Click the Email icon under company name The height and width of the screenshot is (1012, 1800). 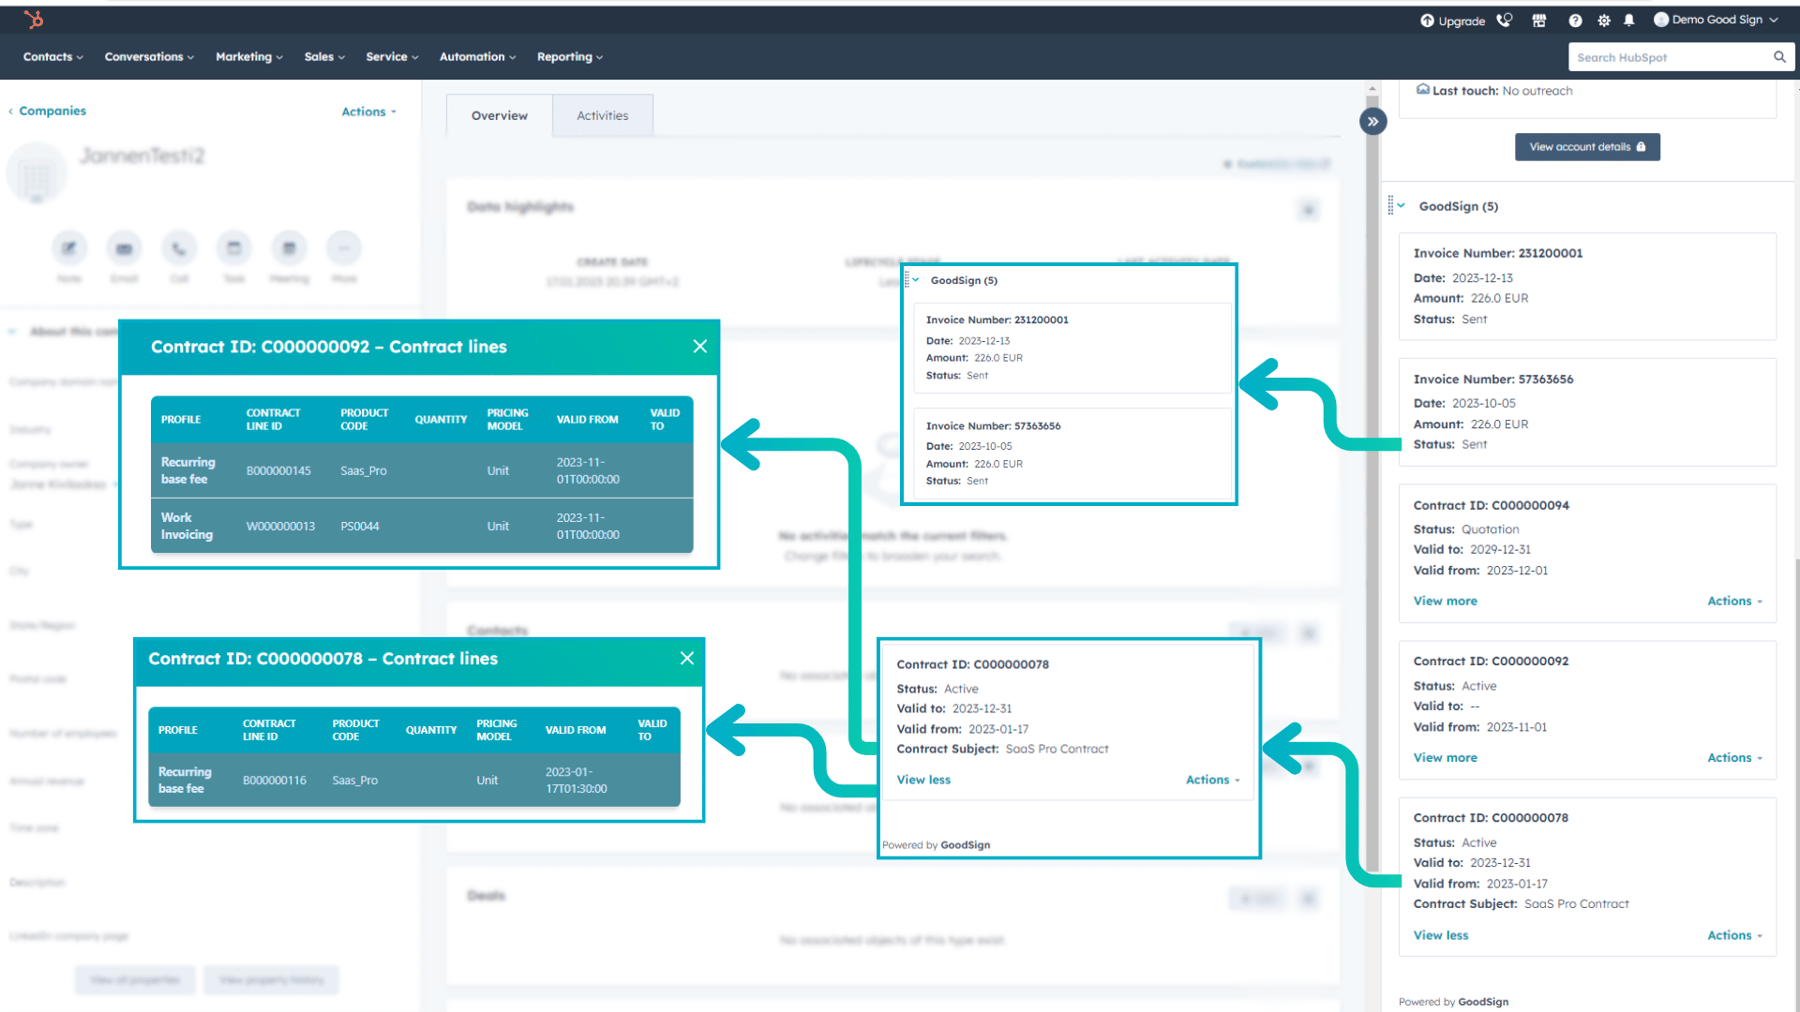[124, 248]
